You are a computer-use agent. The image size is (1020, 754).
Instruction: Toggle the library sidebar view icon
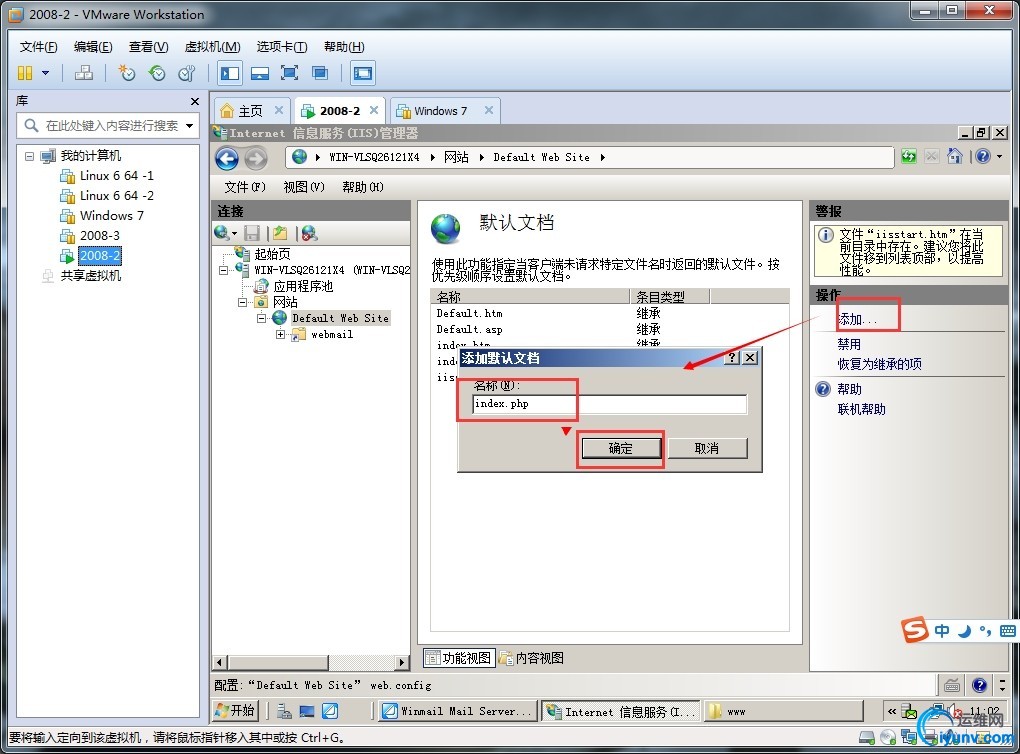[230, 73]
